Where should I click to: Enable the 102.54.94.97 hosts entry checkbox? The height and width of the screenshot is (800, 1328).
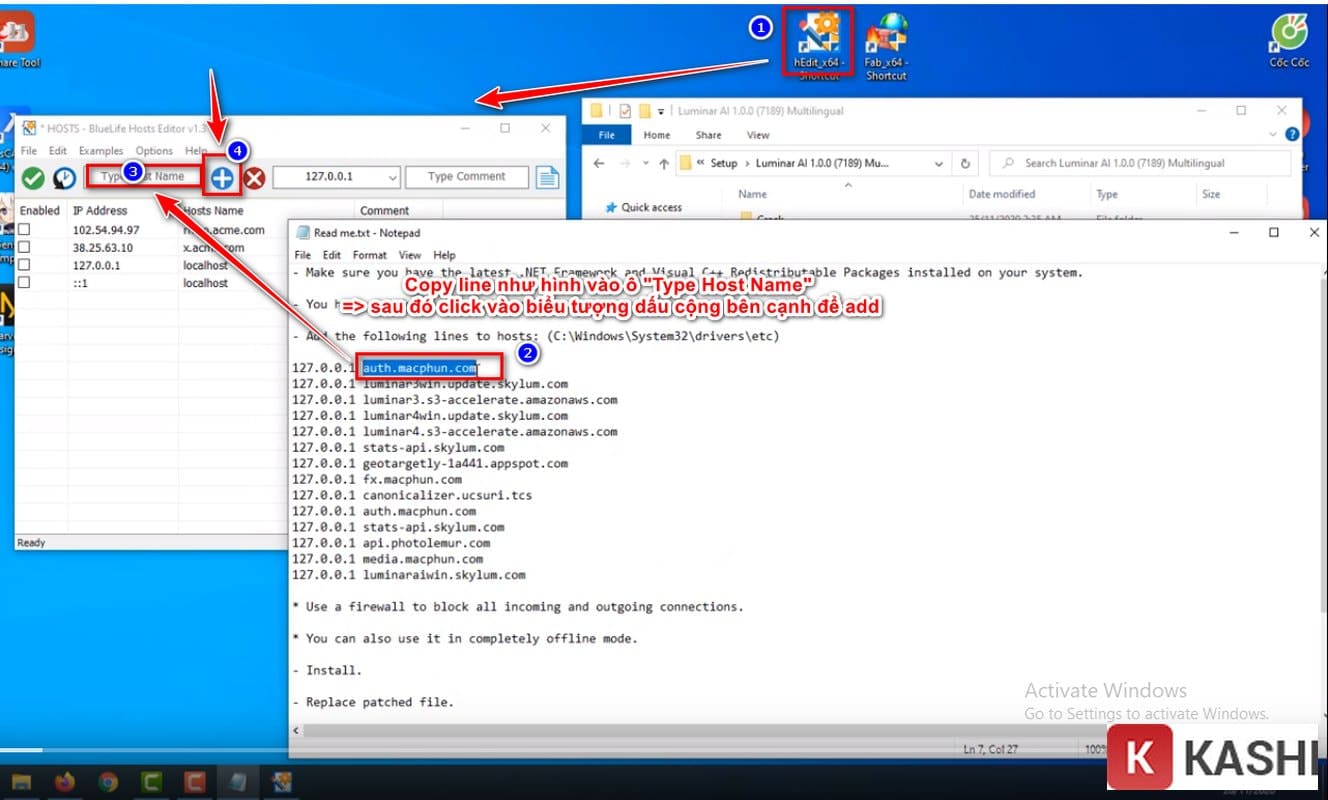(24, 230)
